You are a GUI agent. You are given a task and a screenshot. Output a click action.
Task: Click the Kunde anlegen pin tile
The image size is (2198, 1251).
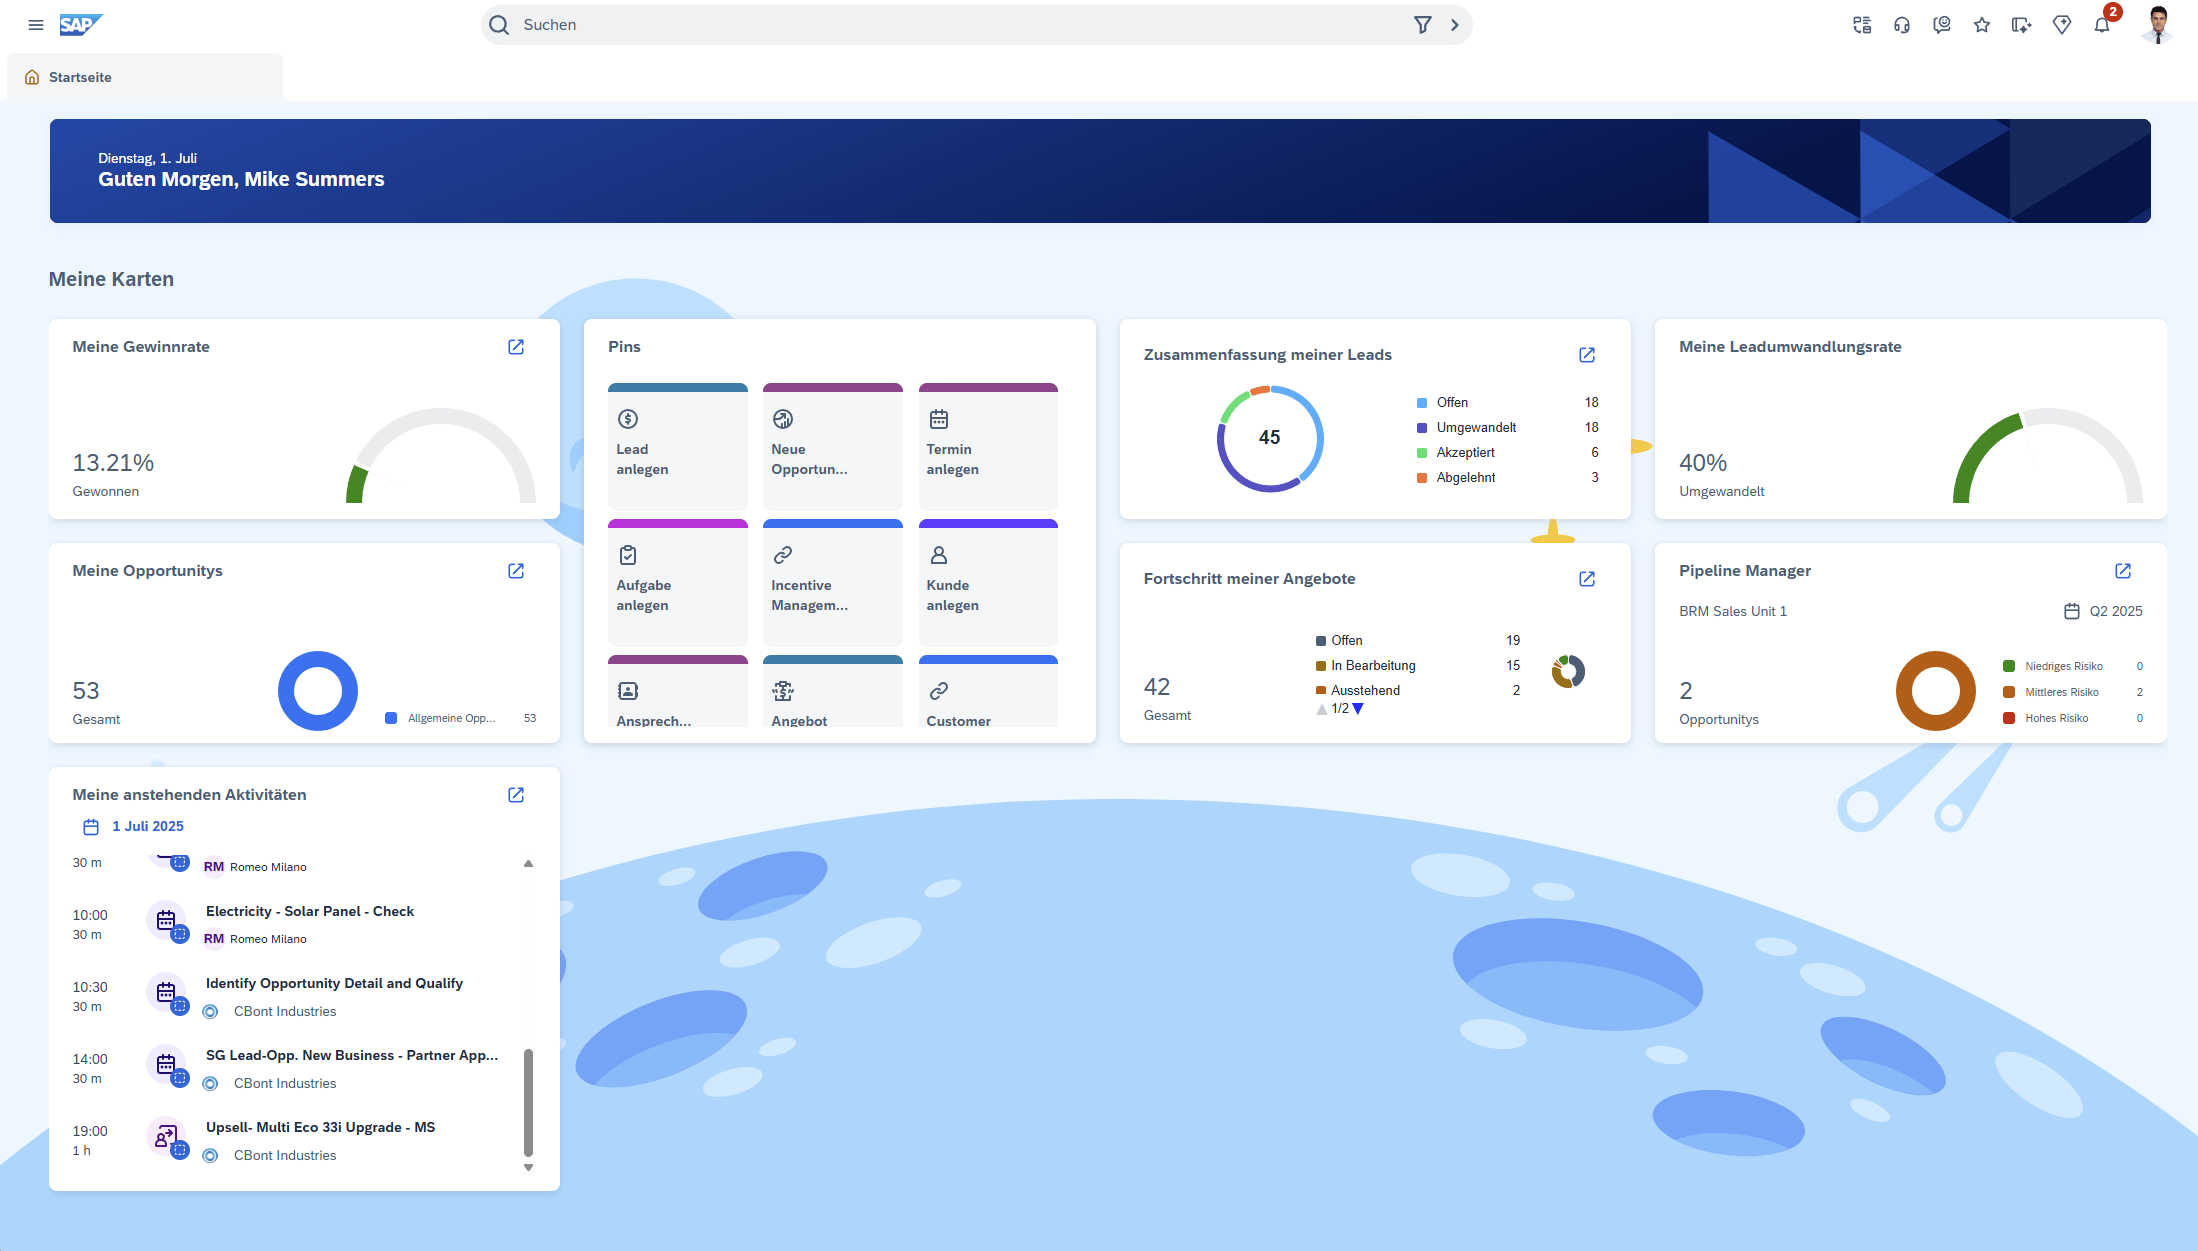(988, 582)
